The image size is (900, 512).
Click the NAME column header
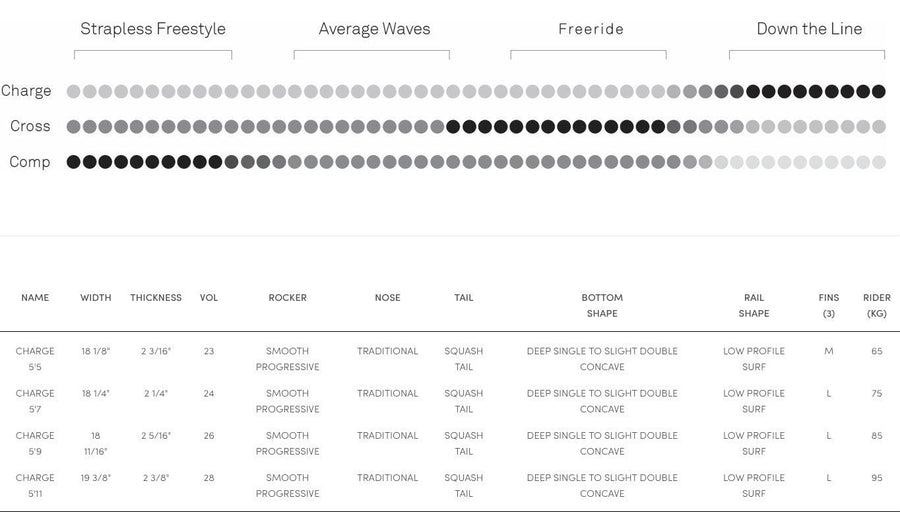pyautogui.click(x=35, y=297)
